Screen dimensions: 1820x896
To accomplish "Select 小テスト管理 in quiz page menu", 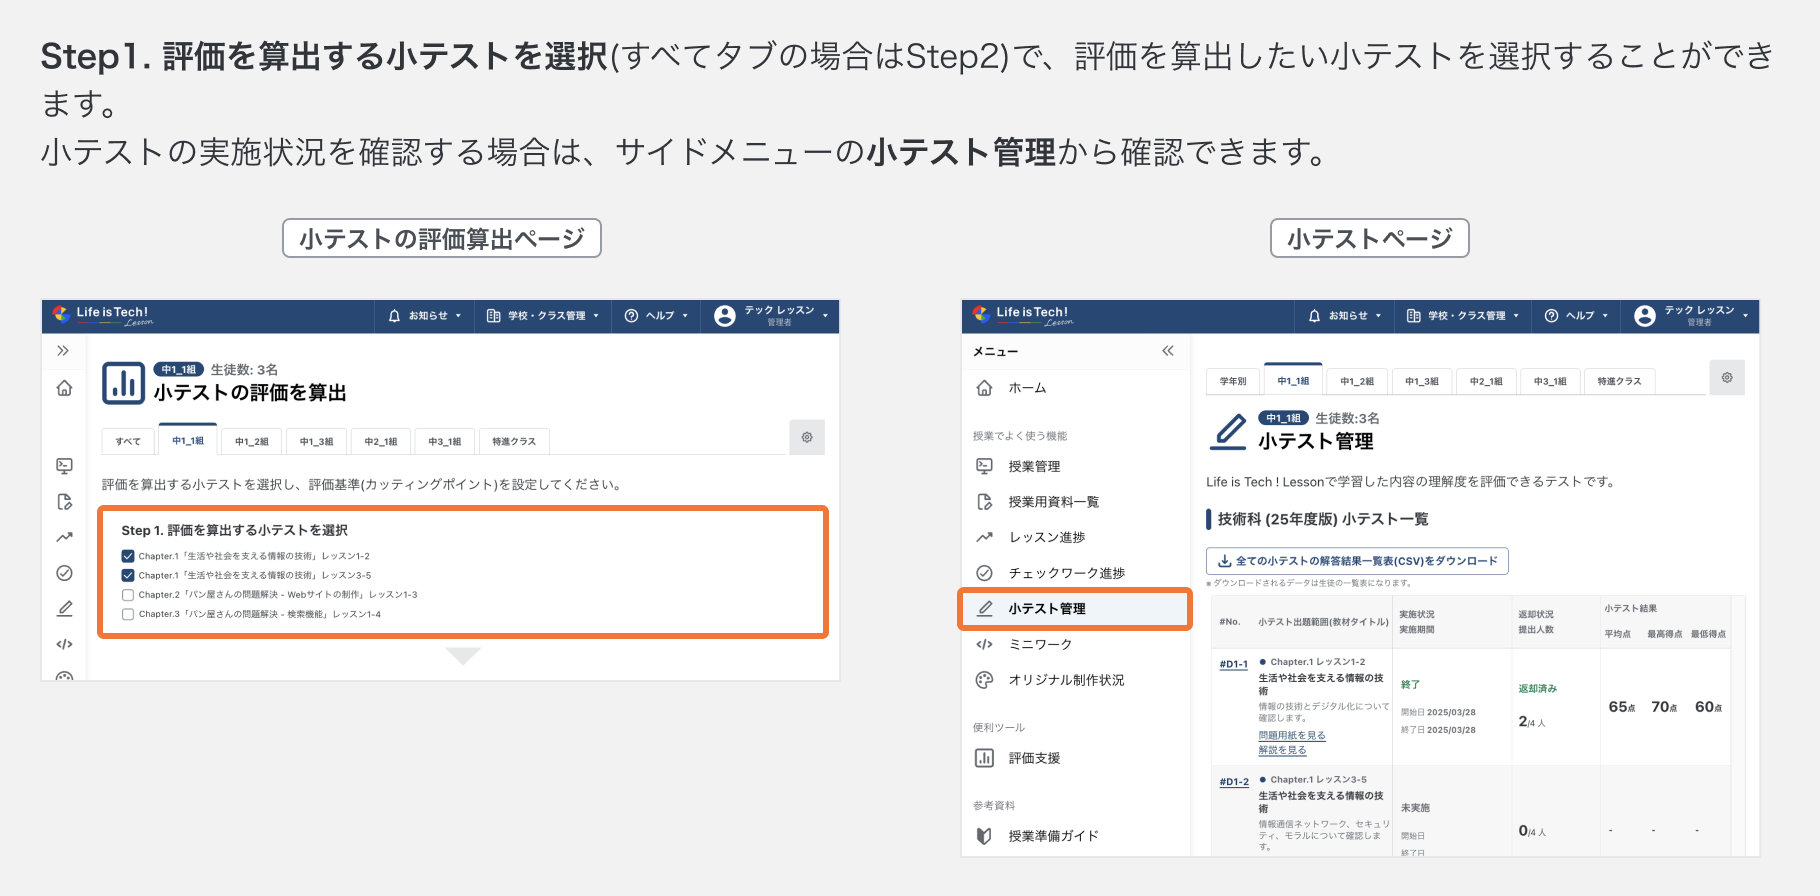I will point(1076,609).
